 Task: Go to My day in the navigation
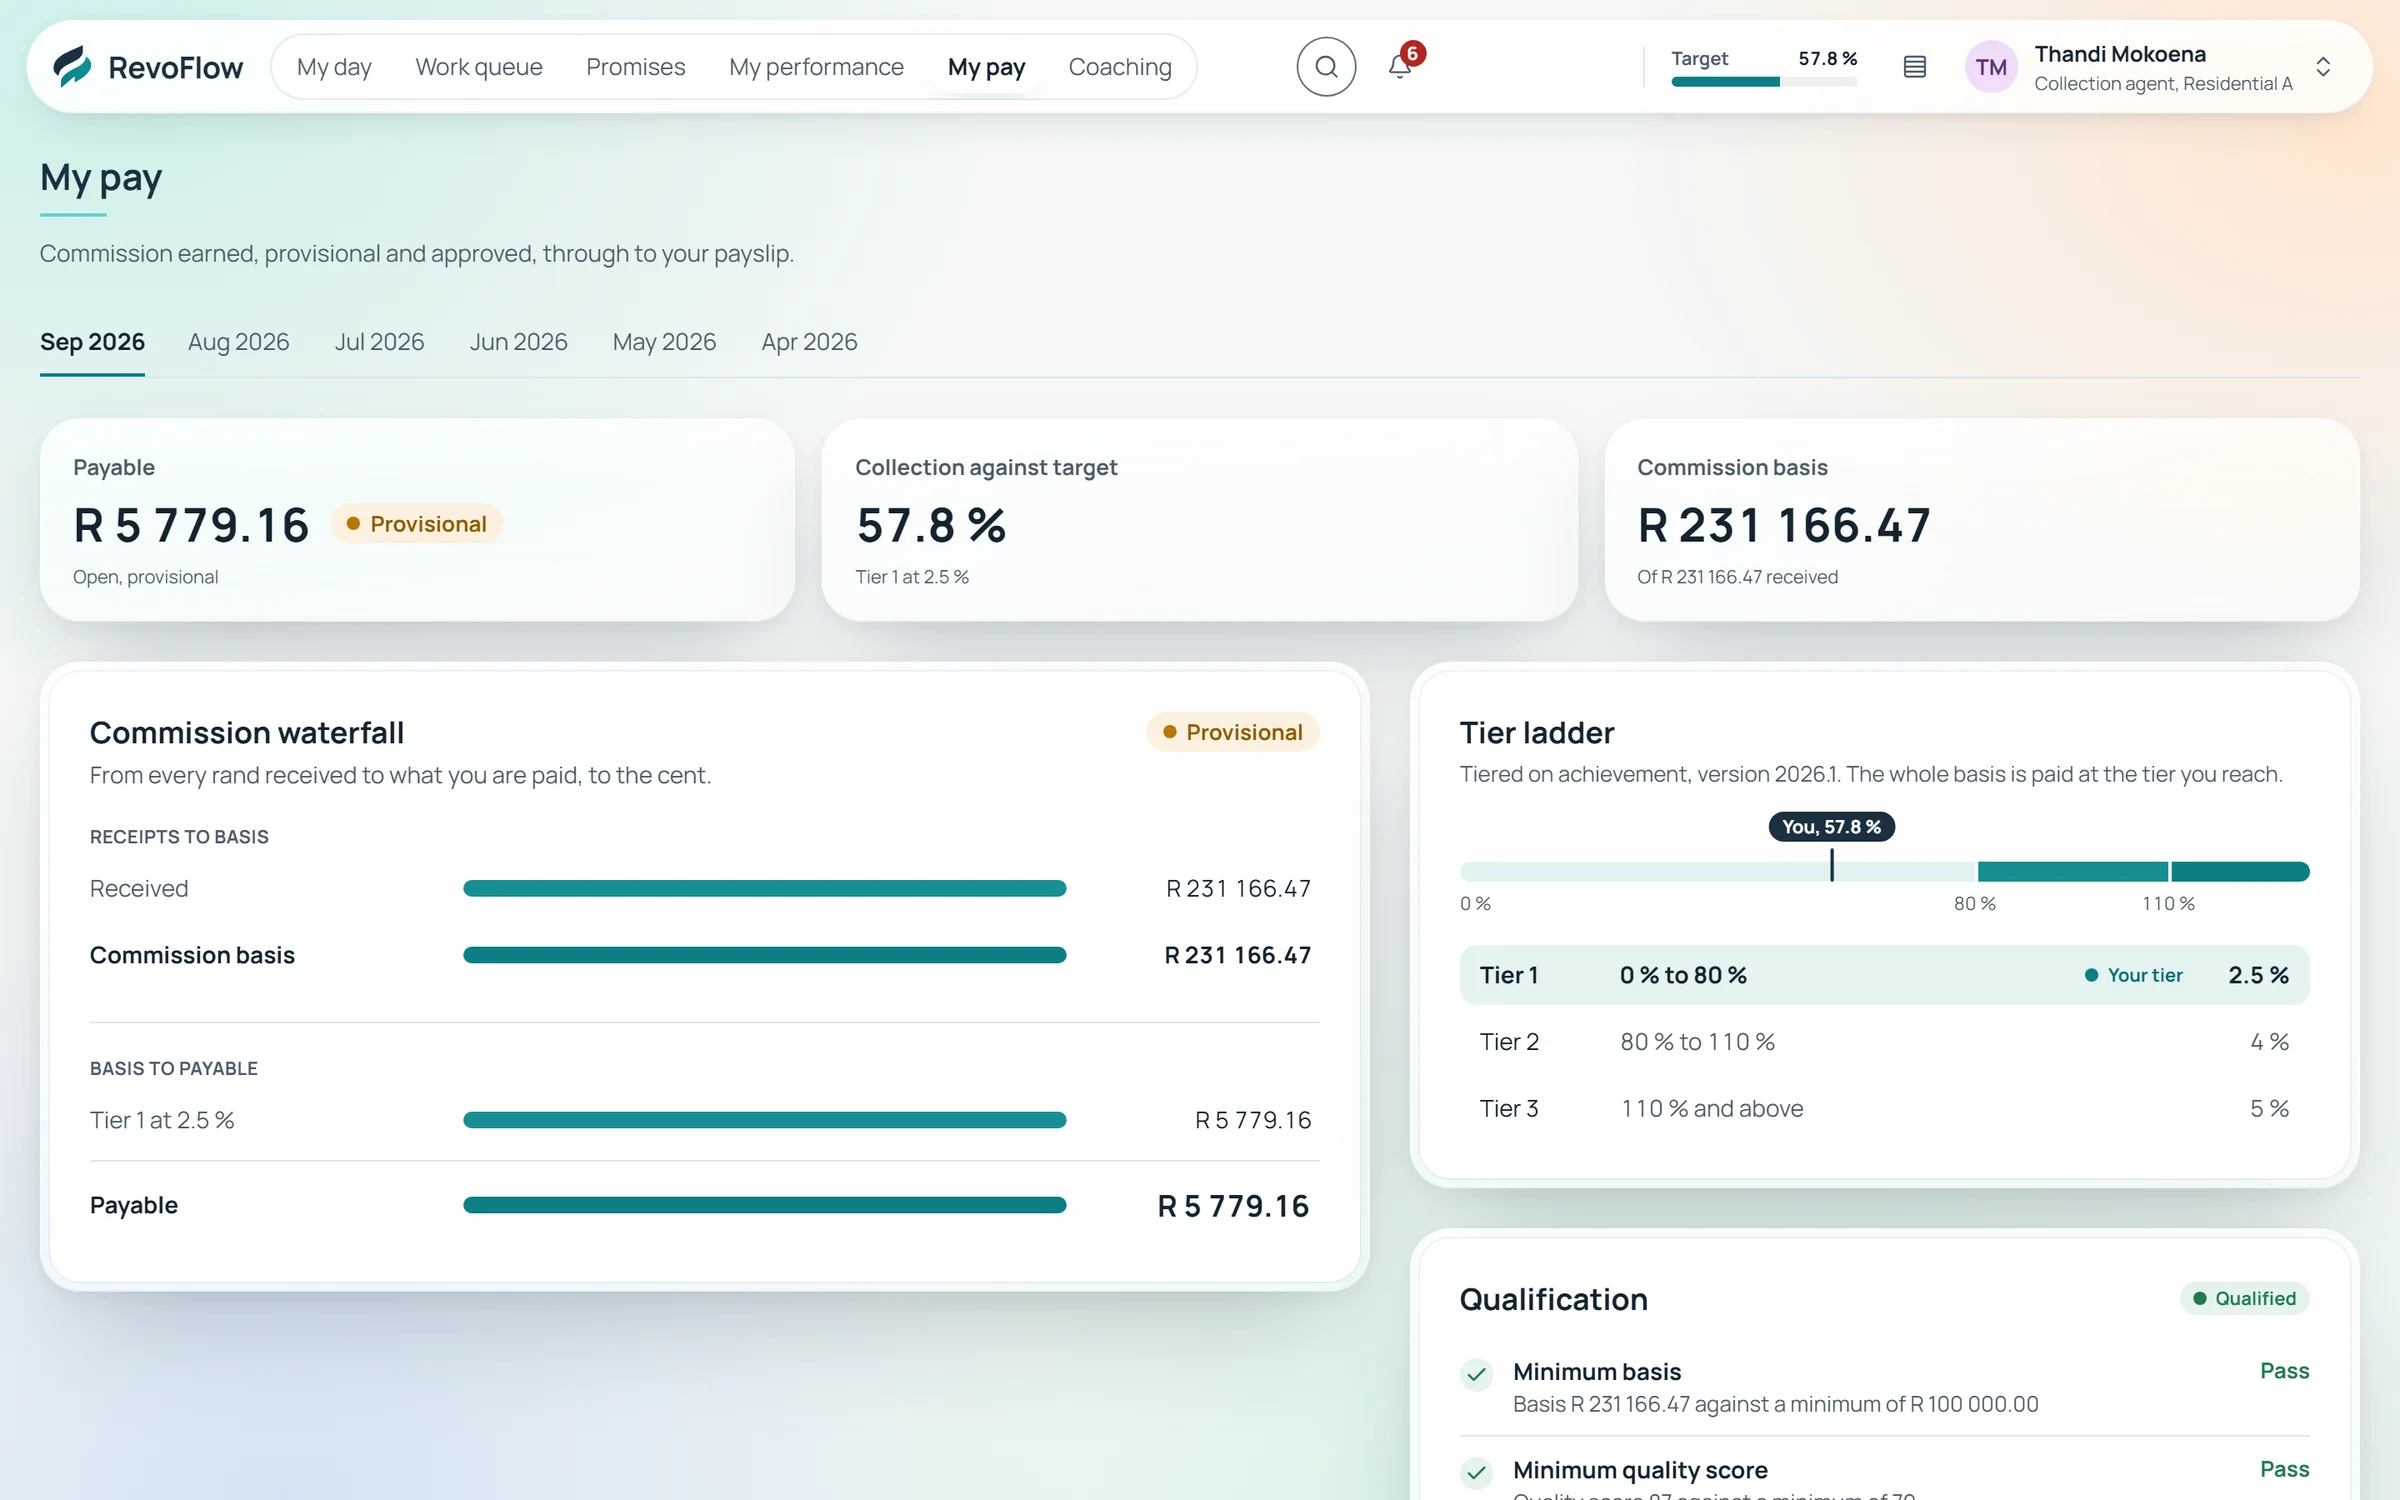[334, 67]
